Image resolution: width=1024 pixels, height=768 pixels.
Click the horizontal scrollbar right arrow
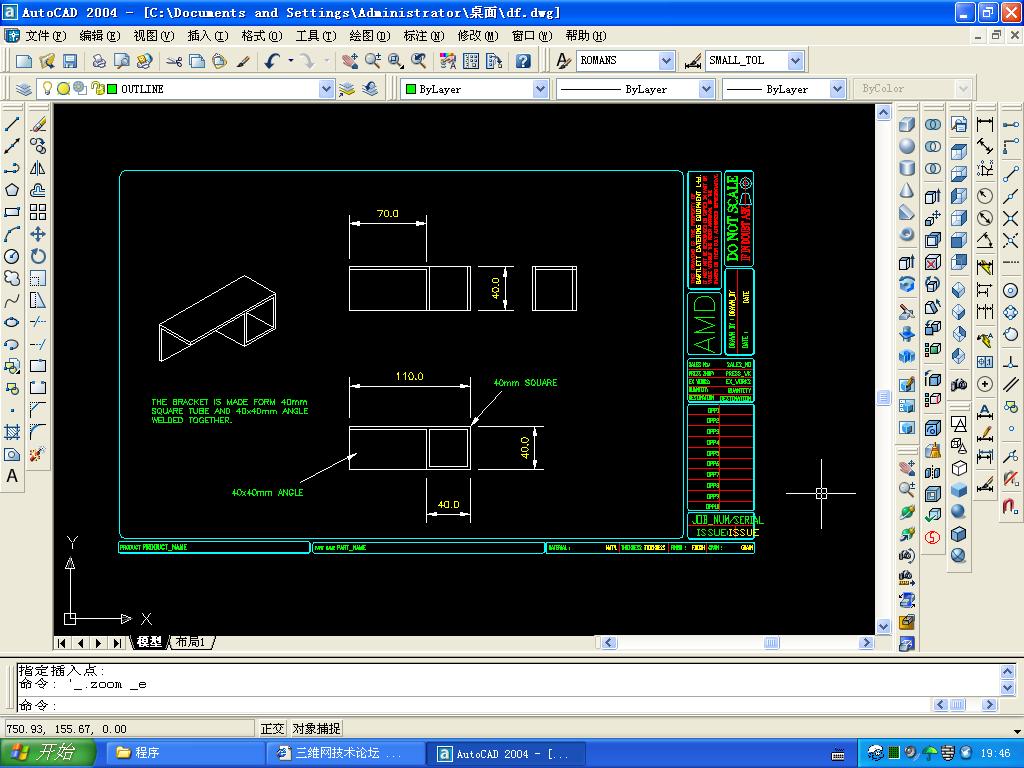pyautogui.click(x=867, y=643)
